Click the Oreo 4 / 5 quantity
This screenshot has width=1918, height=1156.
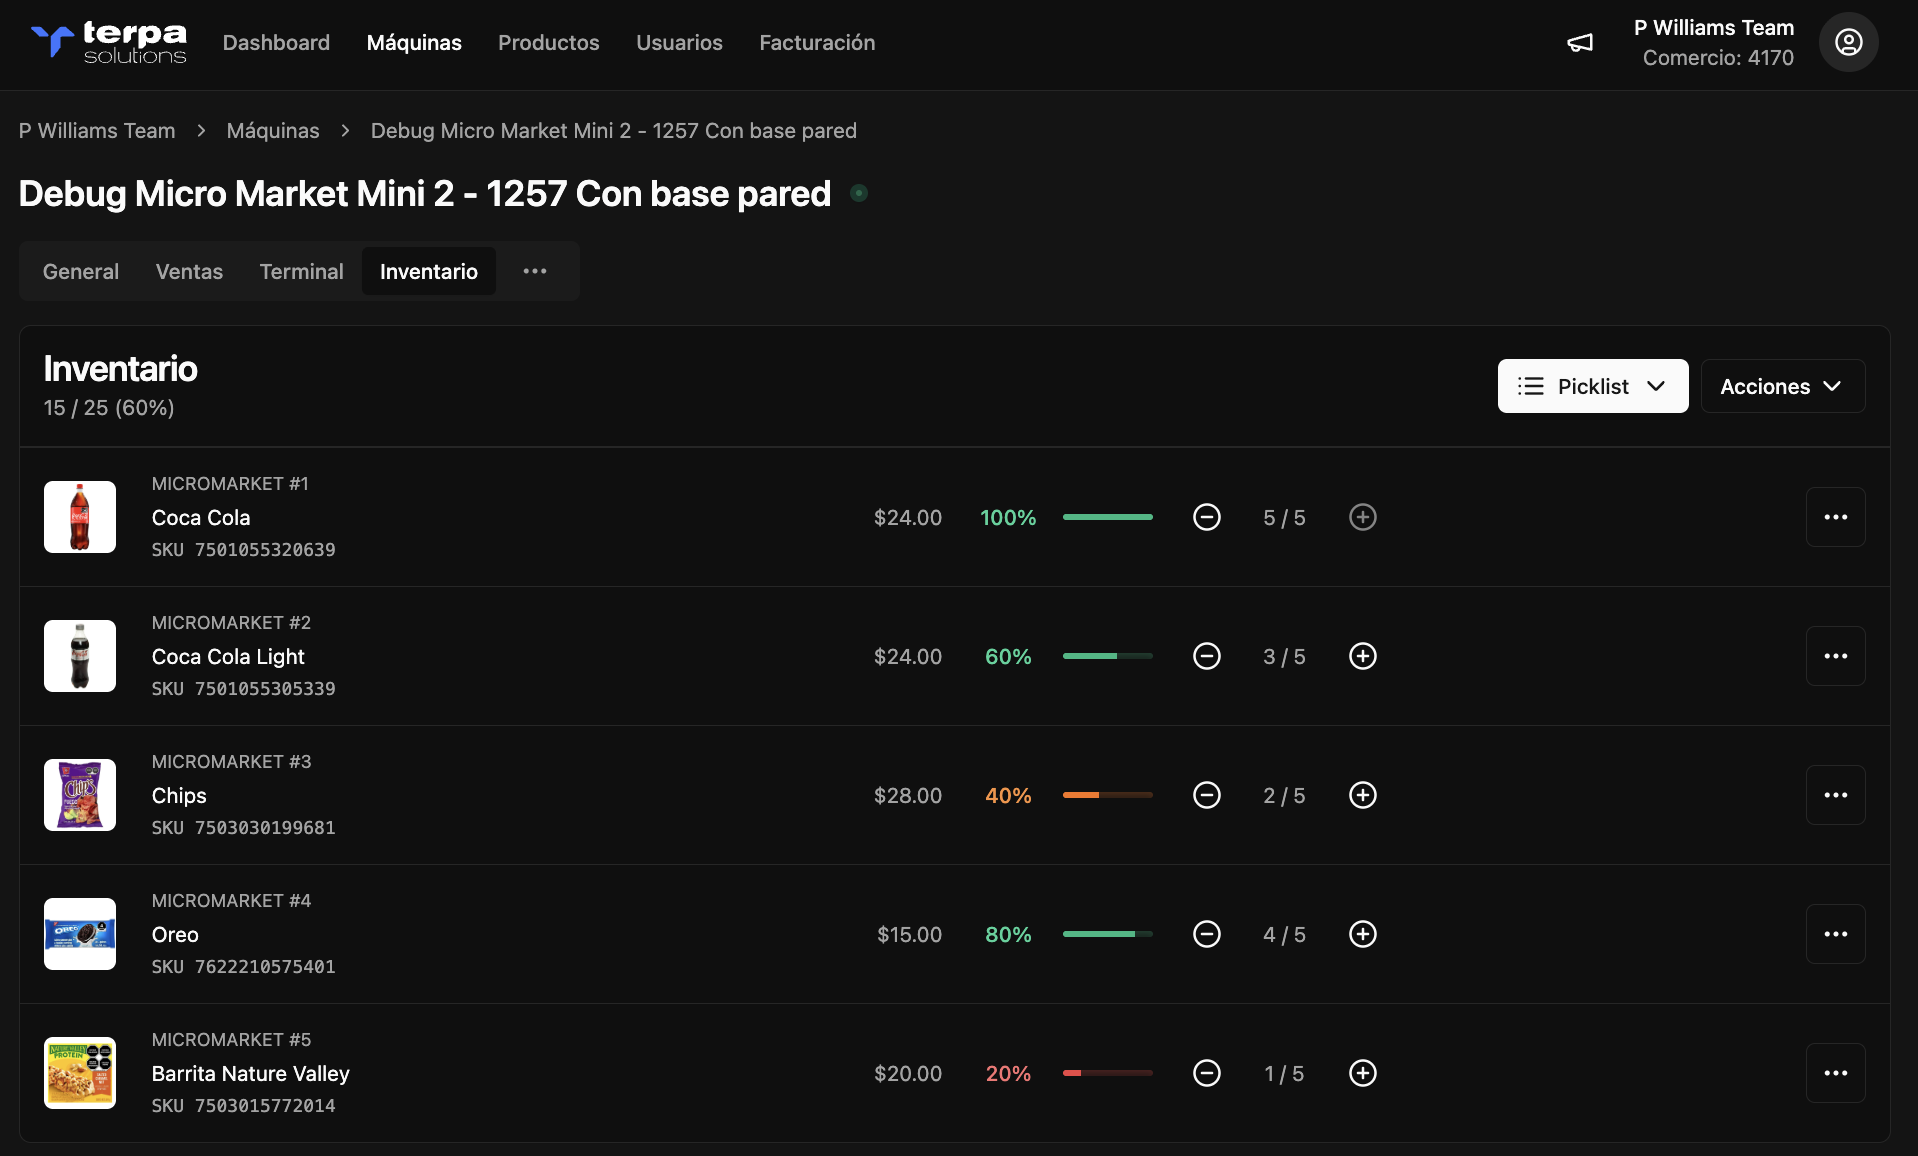pos(1284,935)
